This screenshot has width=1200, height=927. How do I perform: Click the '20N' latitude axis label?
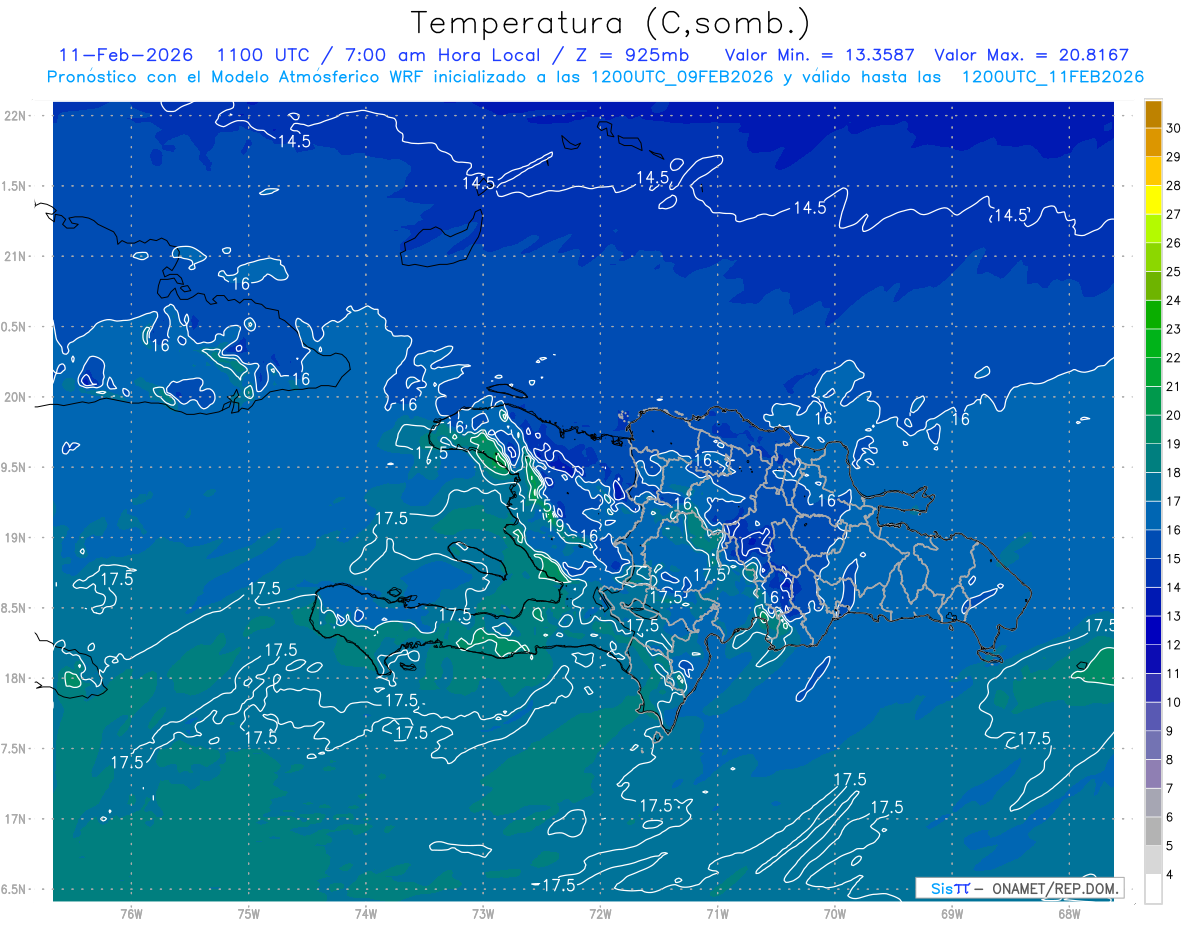click(x=14, y=397)
